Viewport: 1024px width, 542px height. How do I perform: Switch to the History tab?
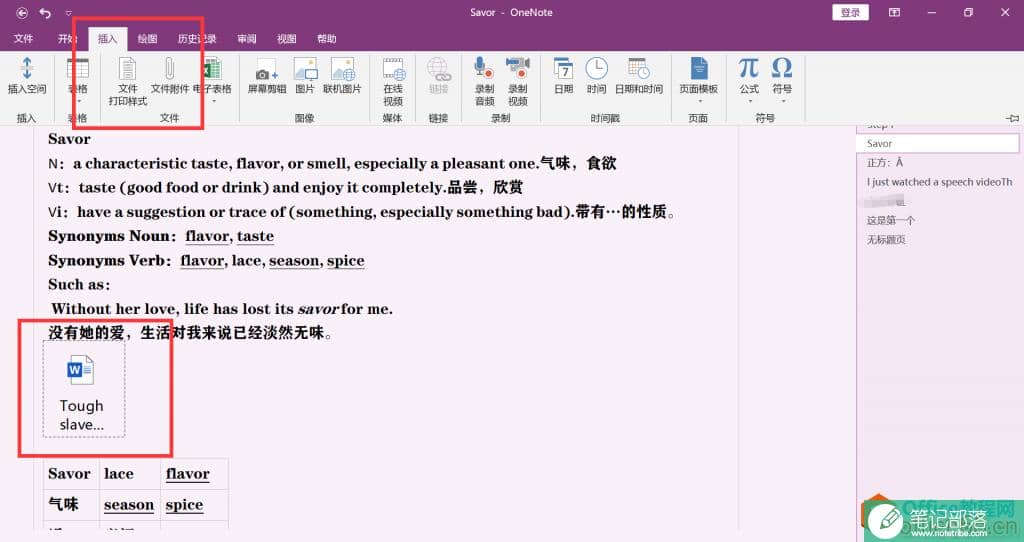[x=197, y=39]
